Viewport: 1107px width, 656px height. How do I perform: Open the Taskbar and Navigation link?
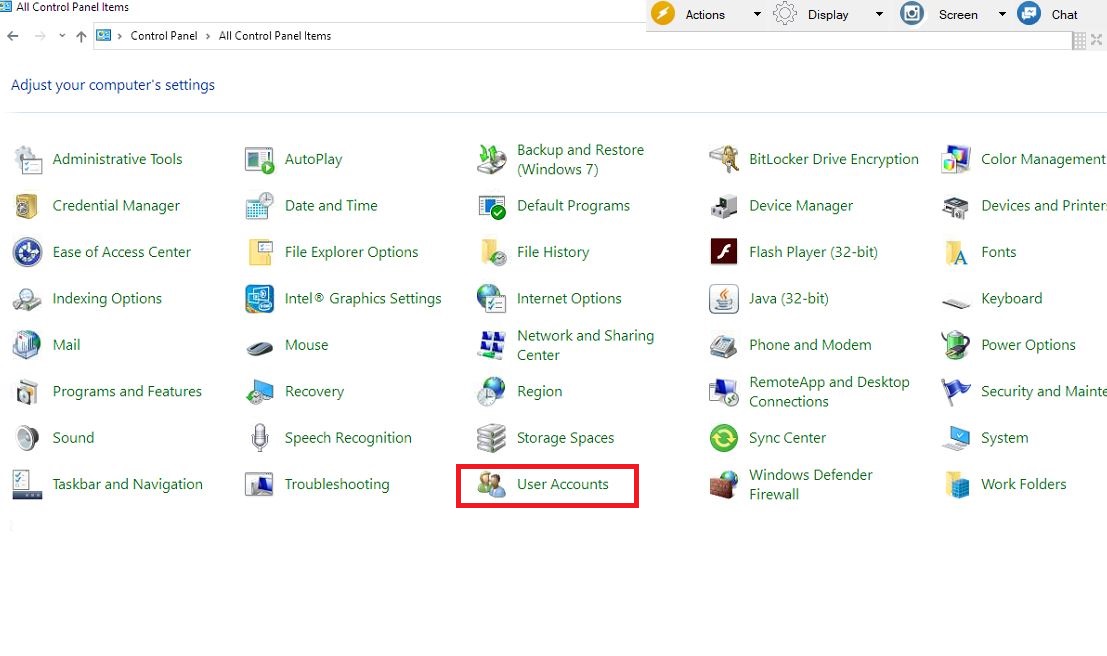[x=128, y=484]
